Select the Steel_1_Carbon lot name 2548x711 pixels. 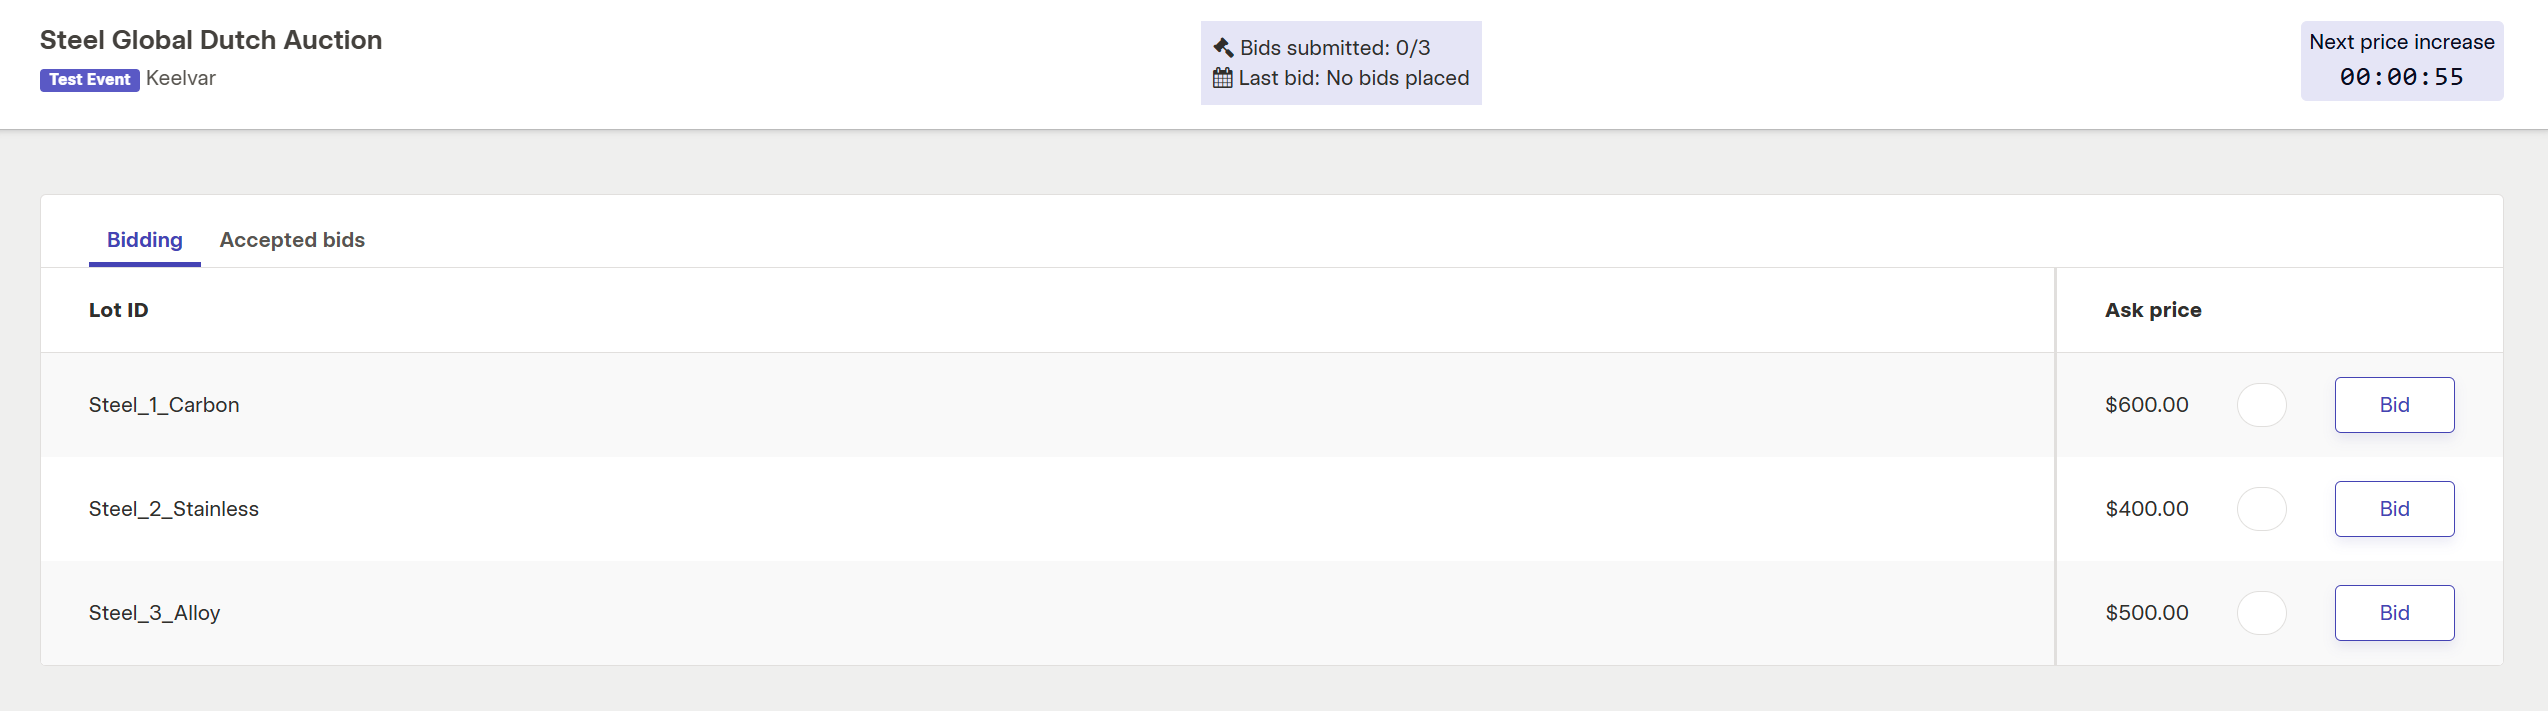[x=164, y=405]
